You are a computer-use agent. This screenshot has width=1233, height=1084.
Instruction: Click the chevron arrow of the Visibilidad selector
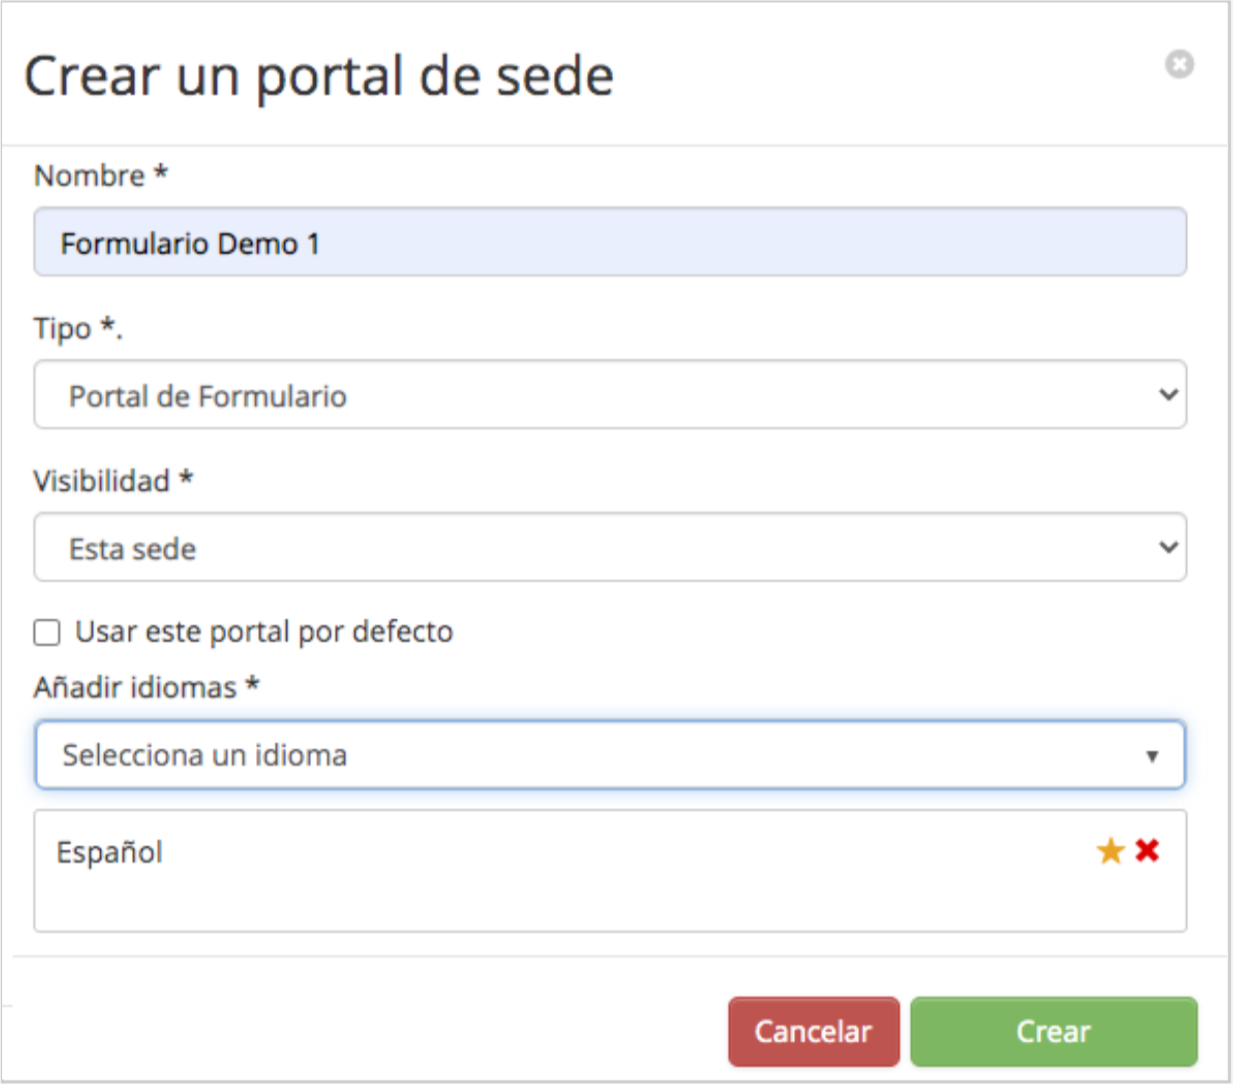click(x=1167, y=548)
